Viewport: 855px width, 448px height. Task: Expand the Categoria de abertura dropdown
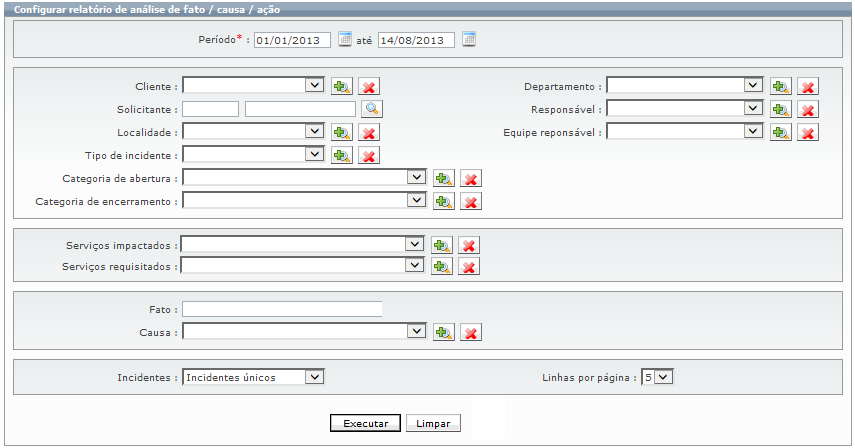click(x=304, y=177)
